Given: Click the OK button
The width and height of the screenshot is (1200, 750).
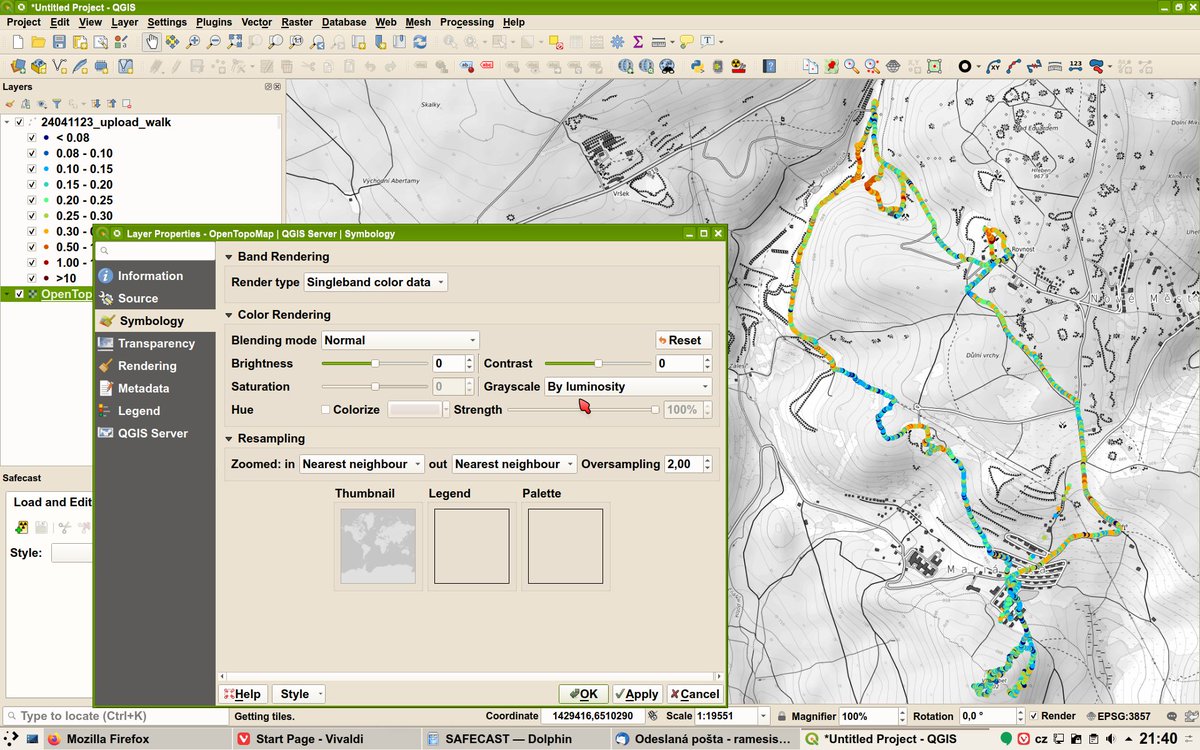Looking at the screenshot, I should pyautogui.click(x=583, y=694).
